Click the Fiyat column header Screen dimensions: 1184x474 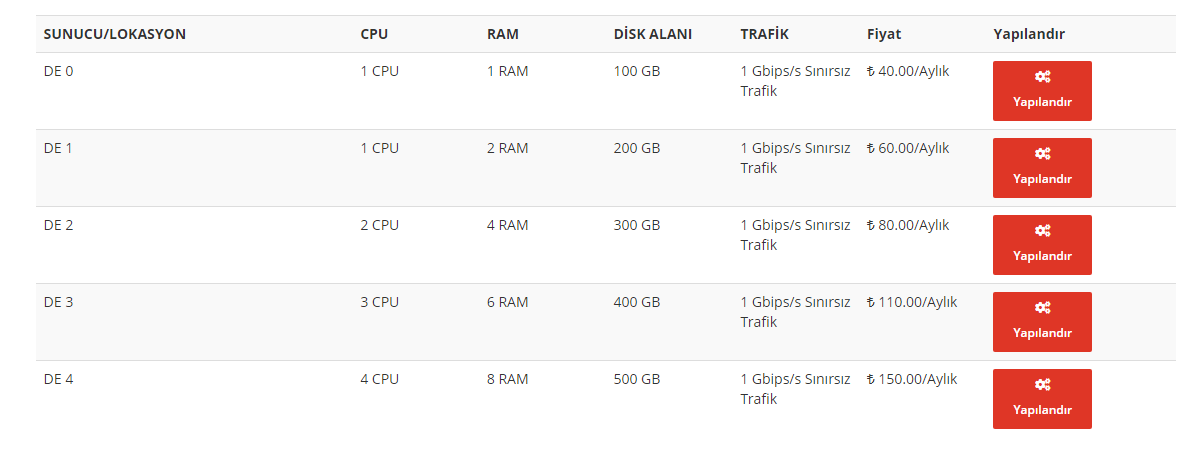coord(883,34)
